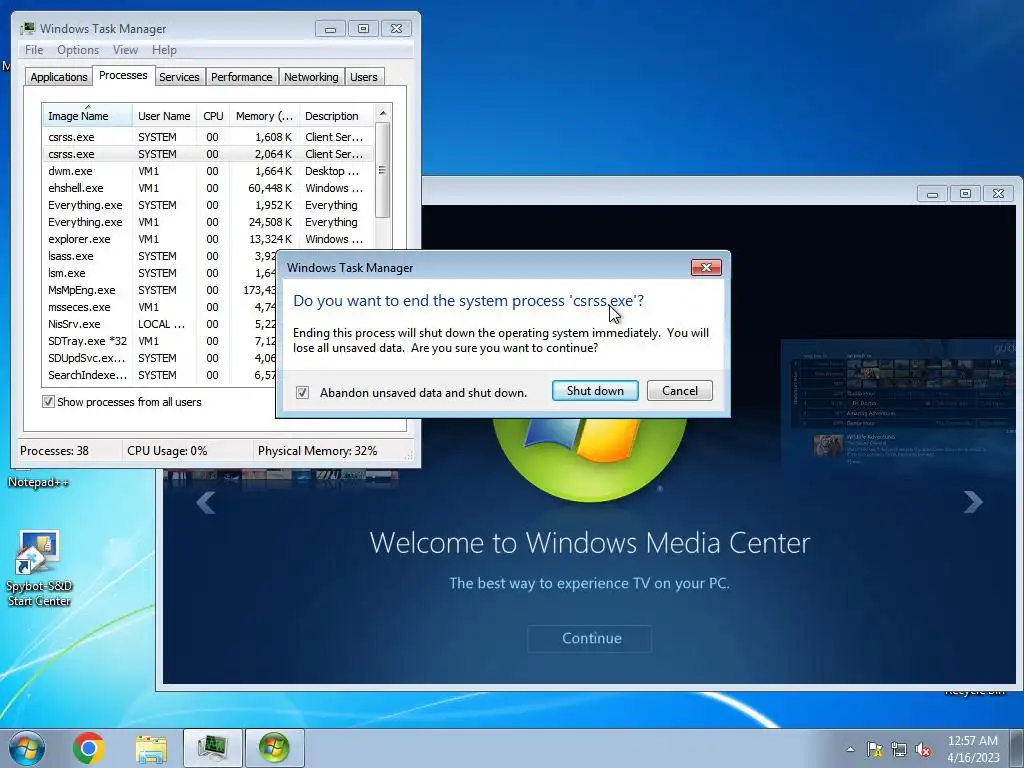The image size is (1024, 768).
Task: Sort processes by User Name column
Action: [164, 116]
